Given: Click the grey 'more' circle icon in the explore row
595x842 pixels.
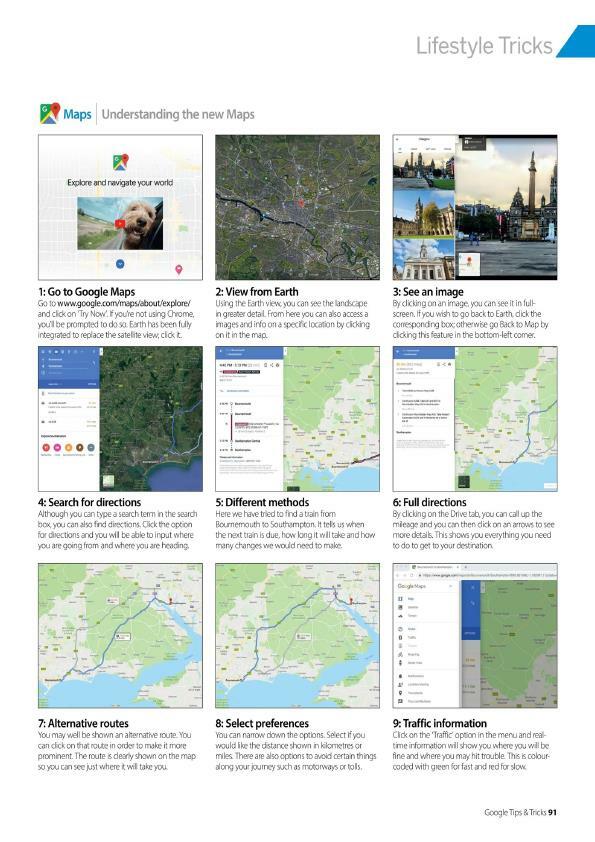Looking at the screenshot, I should tap(91, 447).
